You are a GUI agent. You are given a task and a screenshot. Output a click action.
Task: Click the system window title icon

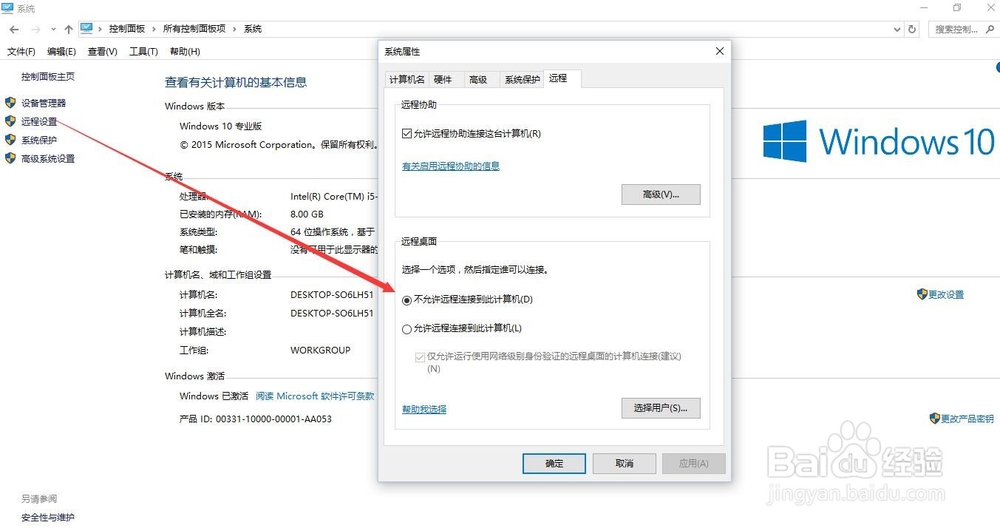click(7, 8)
